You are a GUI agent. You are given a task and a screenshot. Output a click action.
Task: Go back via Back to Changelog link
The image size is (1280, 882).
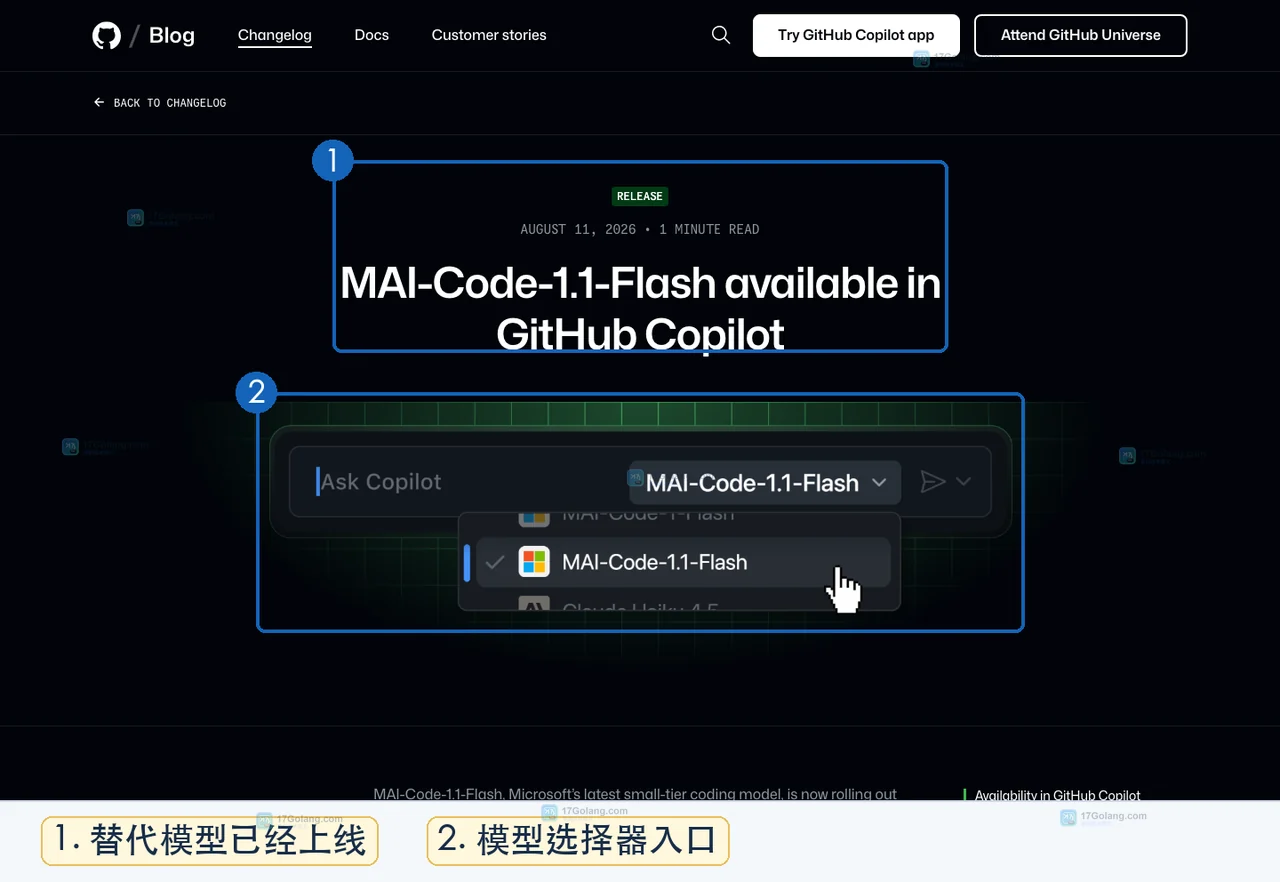[160, 103]
